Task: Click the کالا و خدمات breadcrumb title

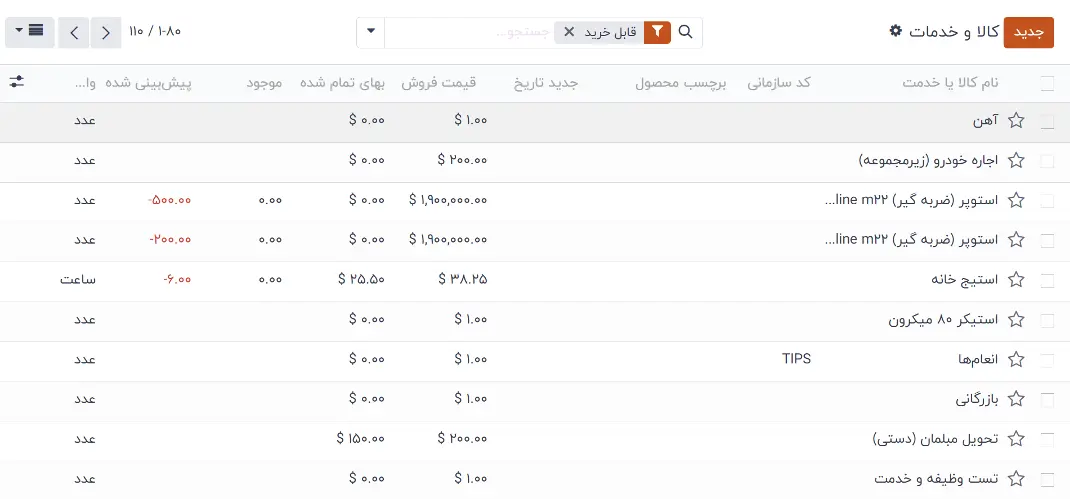Action: click(954, 31)
